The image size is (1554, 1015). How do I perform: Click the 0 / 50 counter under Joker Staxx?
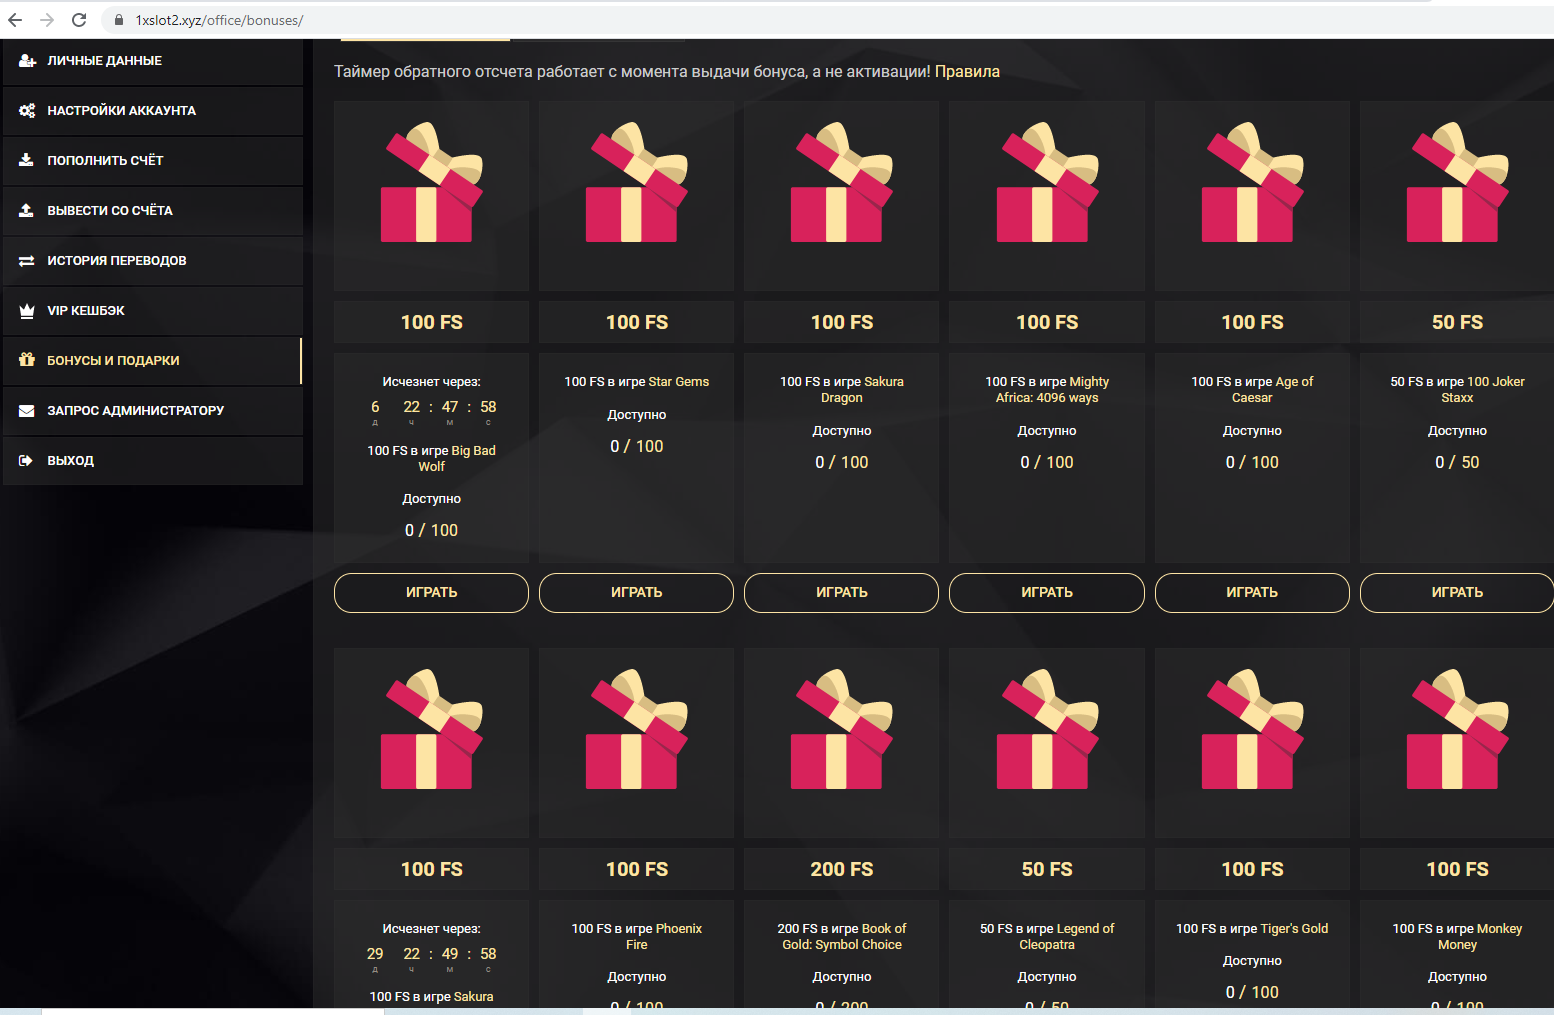tap(1457, 463)
